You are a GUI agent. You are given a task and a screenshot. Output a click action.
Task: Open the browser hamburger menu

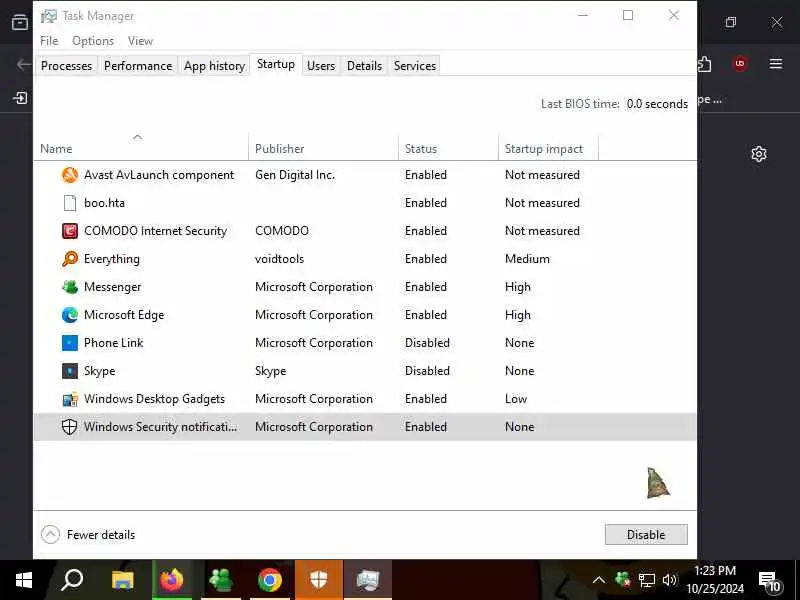coord(776,64)
